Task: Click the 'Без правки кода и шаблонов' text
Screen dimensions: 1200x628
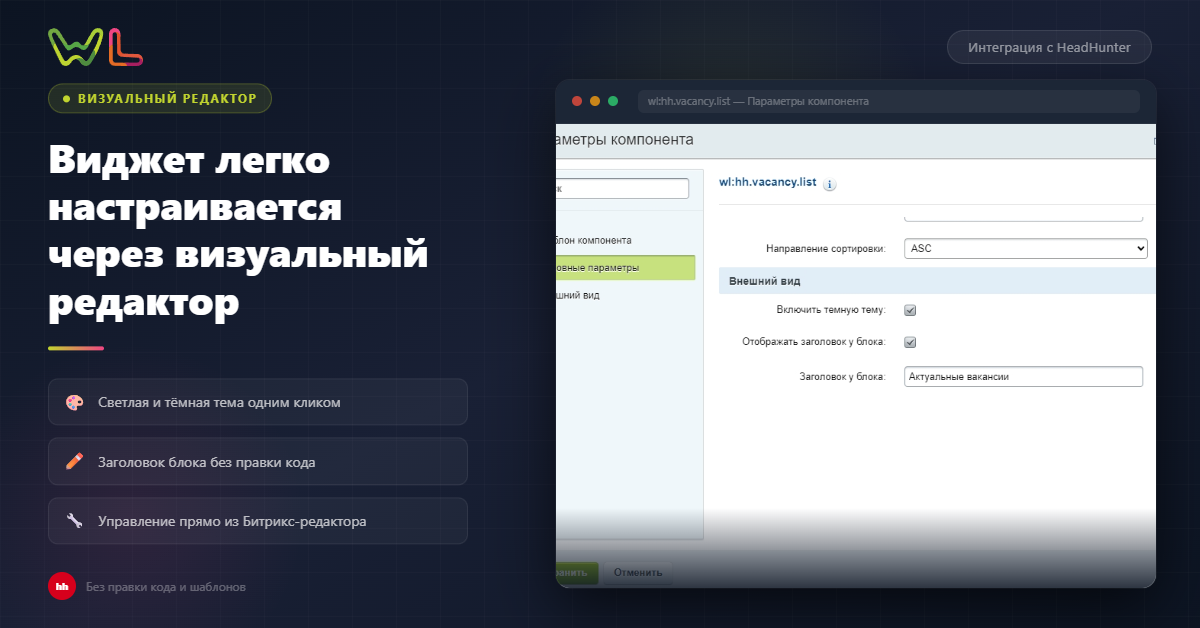Action: click(x=166, y=587)
